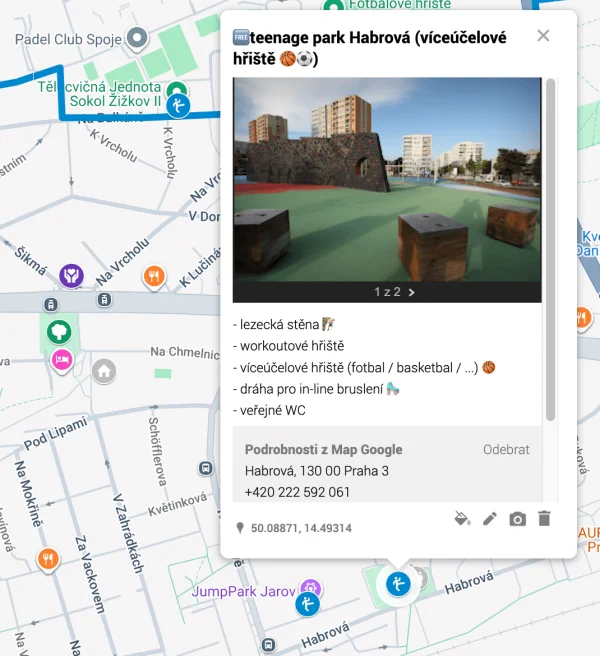The image size is (600, 656).
Task: Close the teenage park Habrová info card
Action: click(x=543, y=36)
